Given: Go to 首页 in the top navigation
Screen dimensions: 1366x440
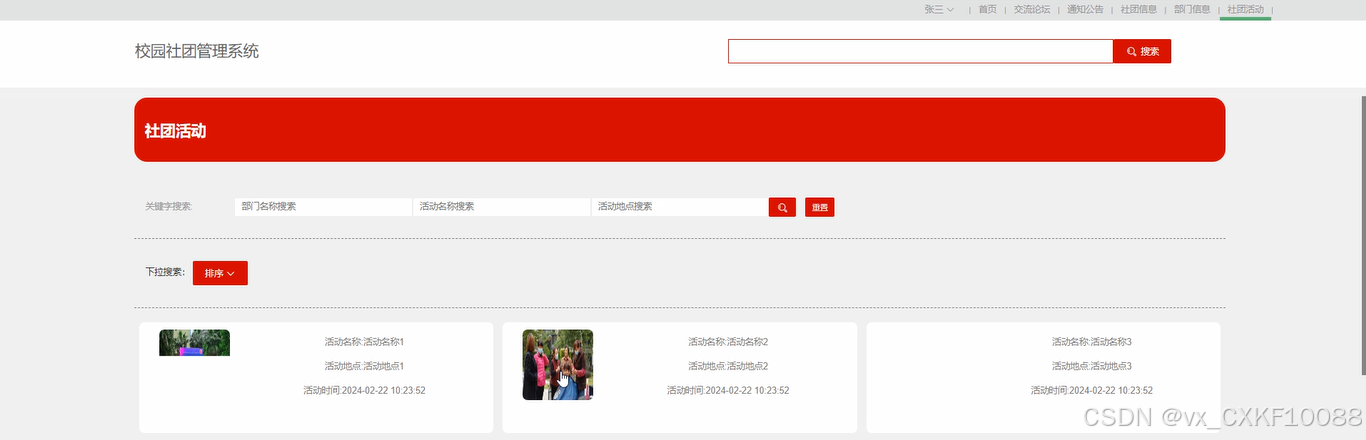Looking at the screenshot, I should [x=987, y=9].
